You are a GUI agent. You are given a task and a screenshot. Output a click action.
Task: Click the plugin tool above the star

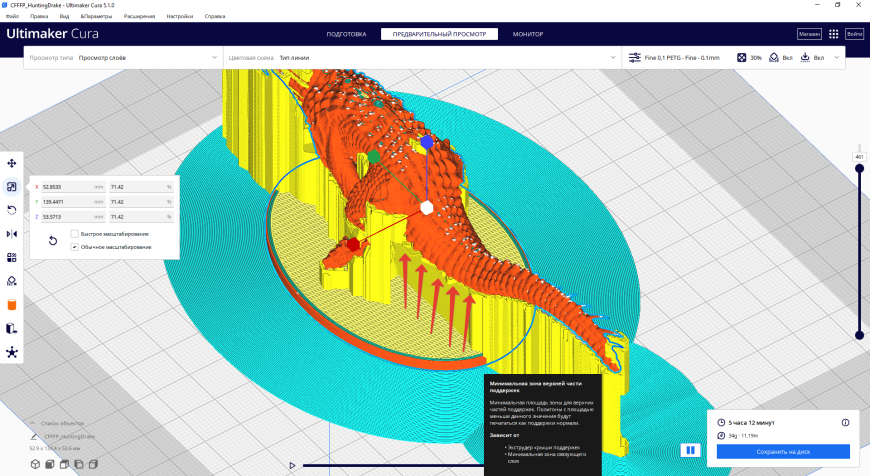point(12,328)
